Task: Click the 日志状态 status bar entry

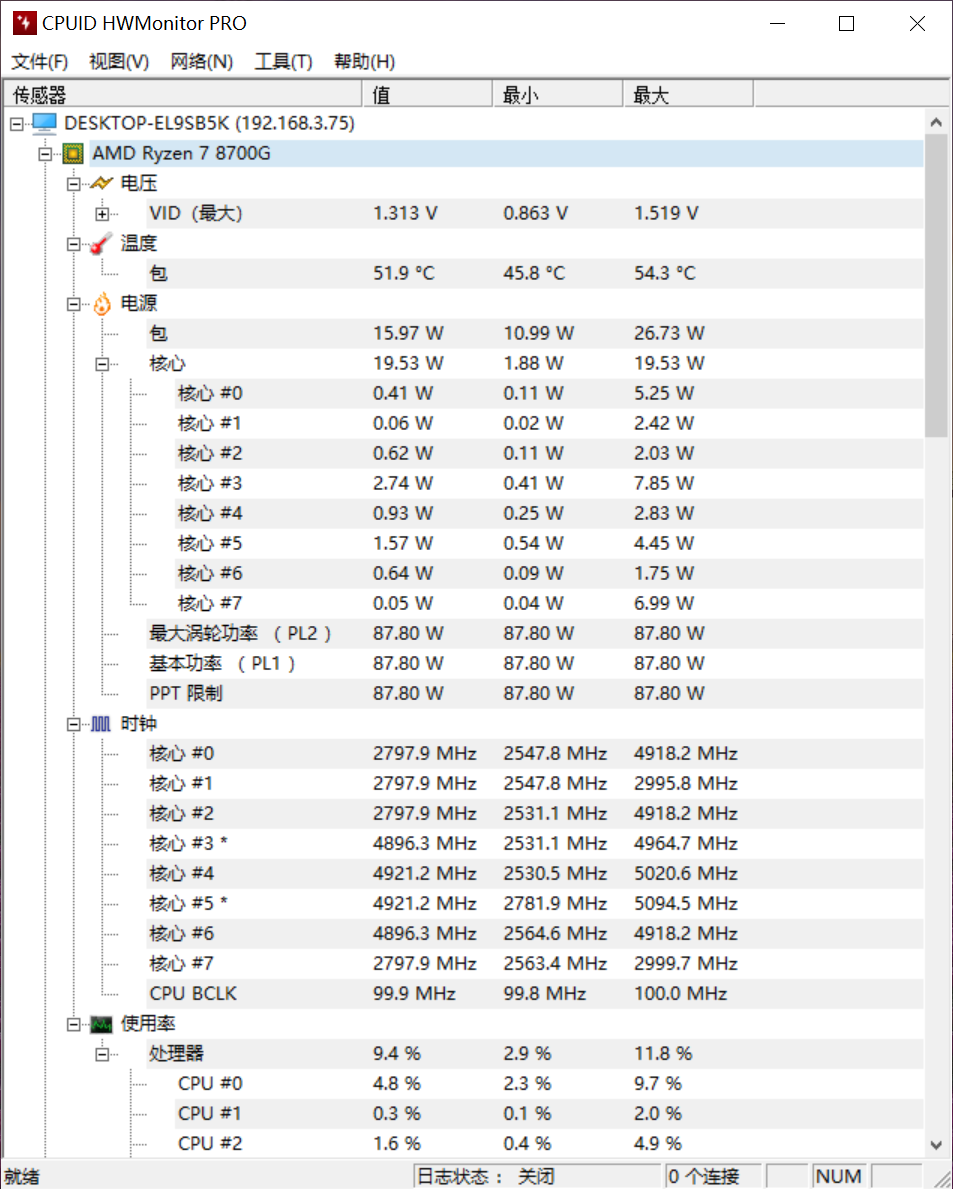Action: pos(538,1176)
